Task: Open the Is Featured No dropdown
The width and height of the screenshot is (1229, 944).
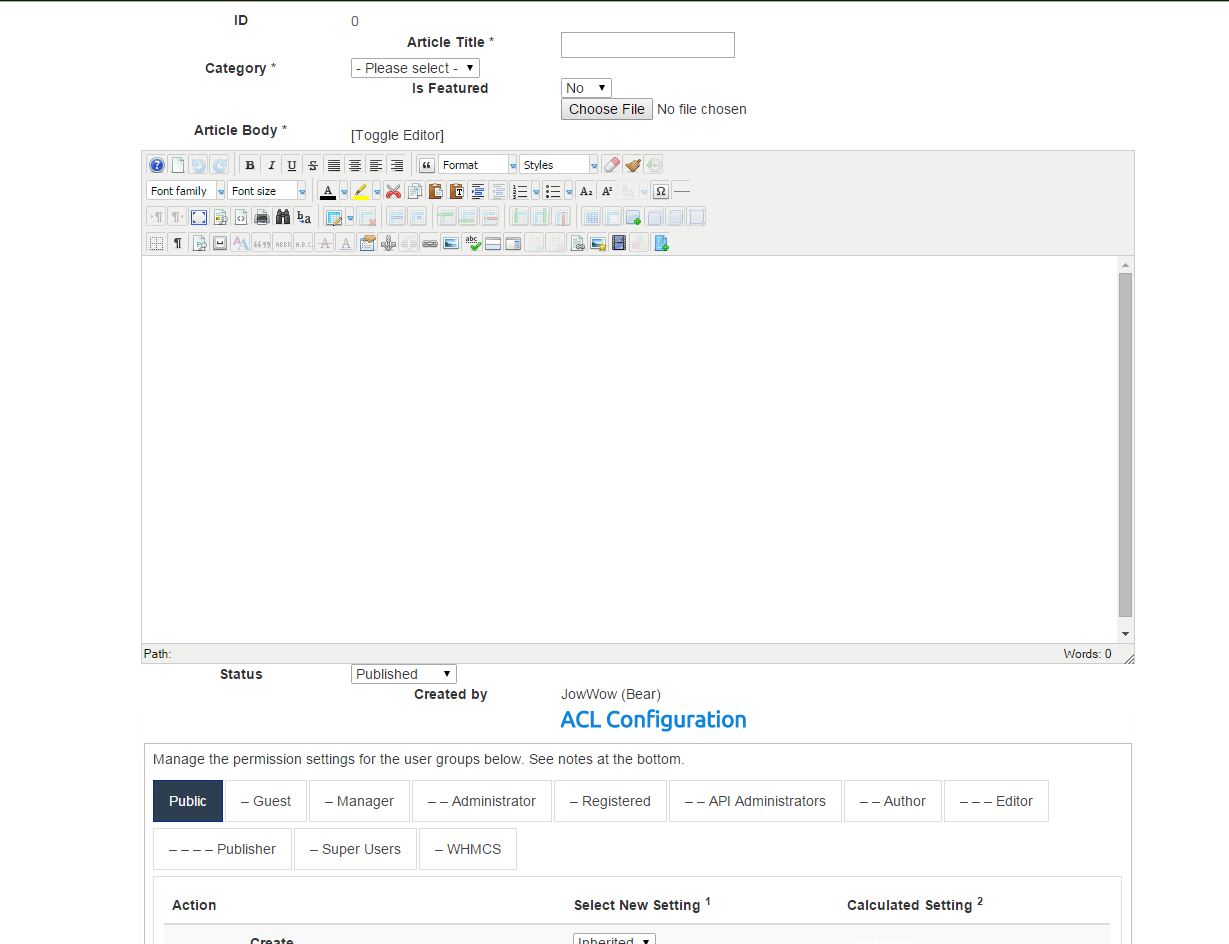Action: (x=587, y=88)
